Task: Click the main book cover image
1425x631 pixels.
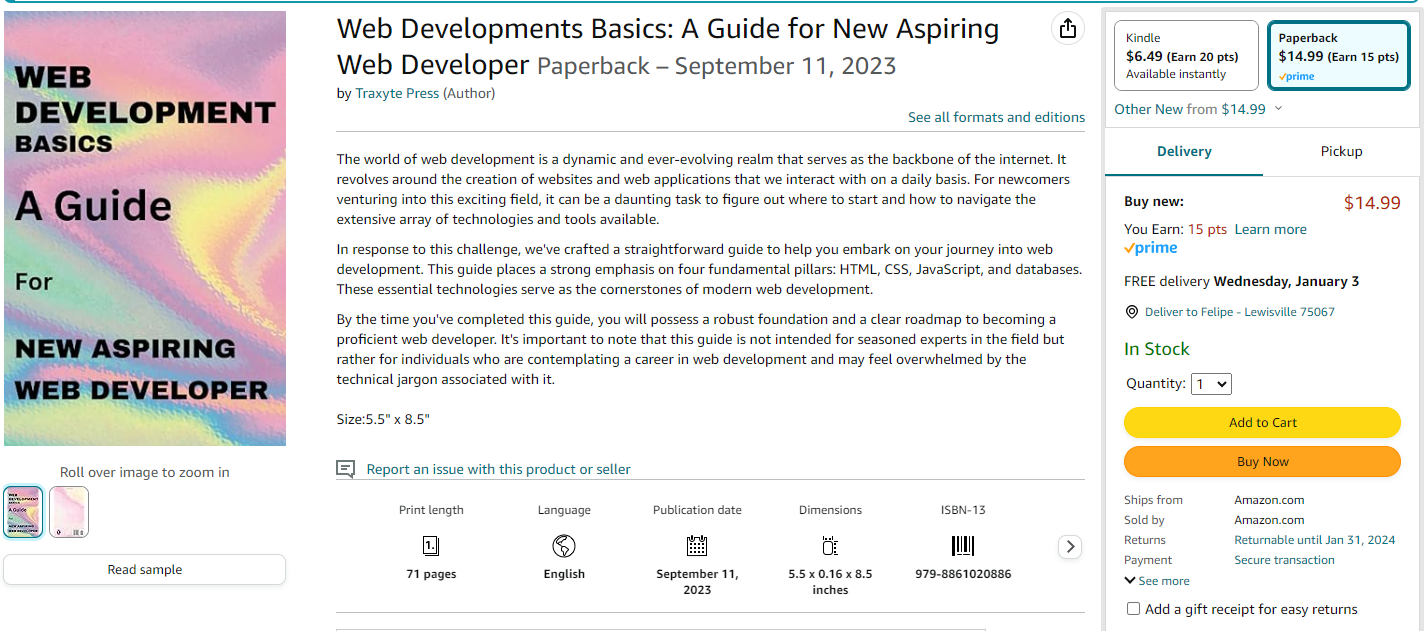Action: click(x=145, y=228)
